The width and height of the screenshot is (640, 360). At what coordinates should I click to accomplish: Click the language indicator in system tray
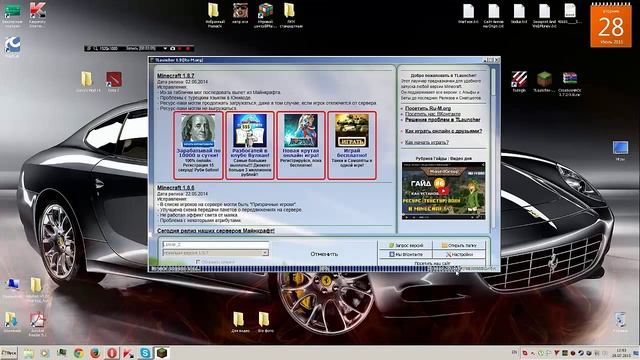pyautogui.click(x=514, y=353)
